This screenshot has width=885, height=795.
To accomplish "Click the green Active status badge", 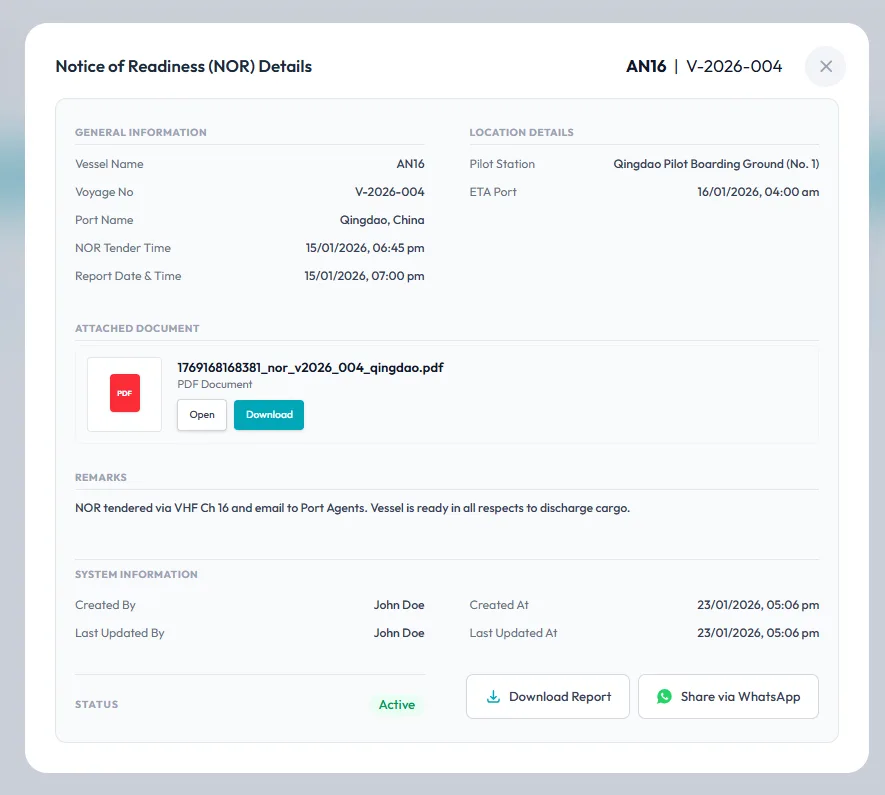I will pyautogui.click(x=396, y=705).
